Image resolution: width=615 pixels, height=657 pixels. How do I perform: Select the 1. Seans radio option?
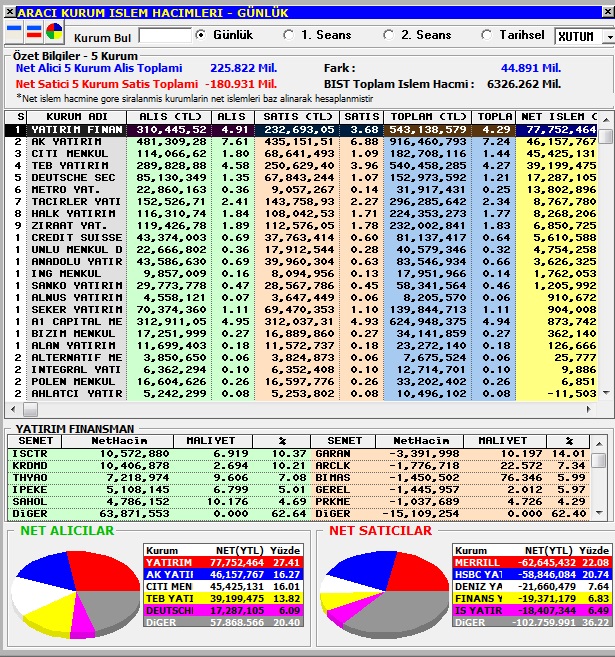tap(288, 35)
